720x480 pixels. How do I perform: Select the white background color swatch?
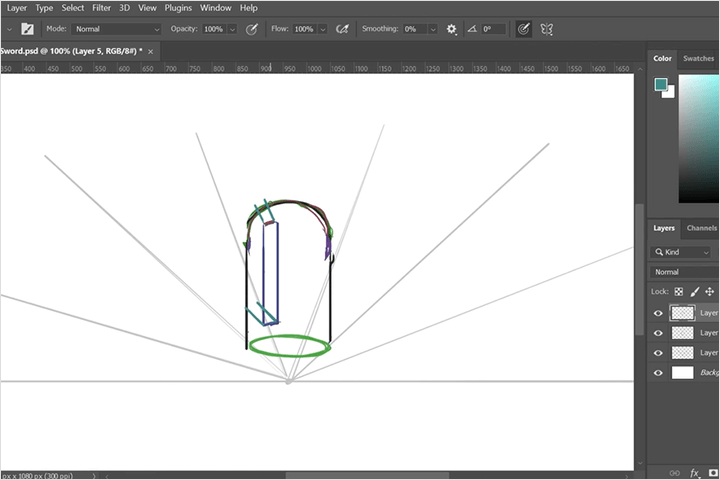(x=669, y=92)
